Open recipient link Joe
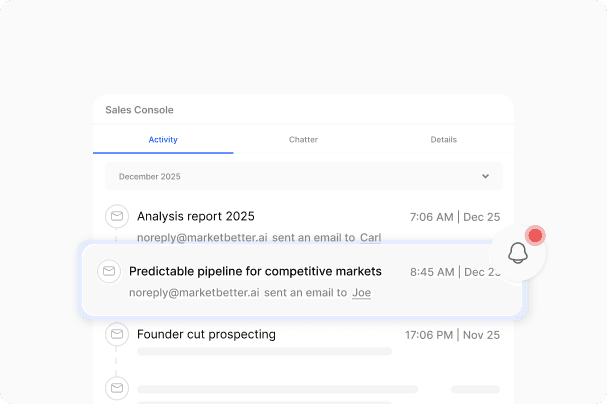The image size is (607, 404). [x=361, y=293]
